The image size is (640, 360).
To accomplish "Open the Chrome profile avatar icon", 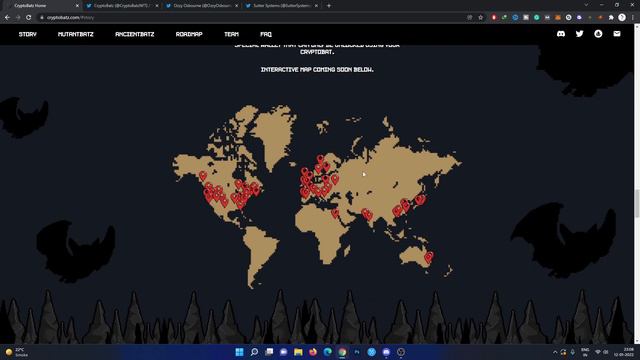I will [622, 18].
